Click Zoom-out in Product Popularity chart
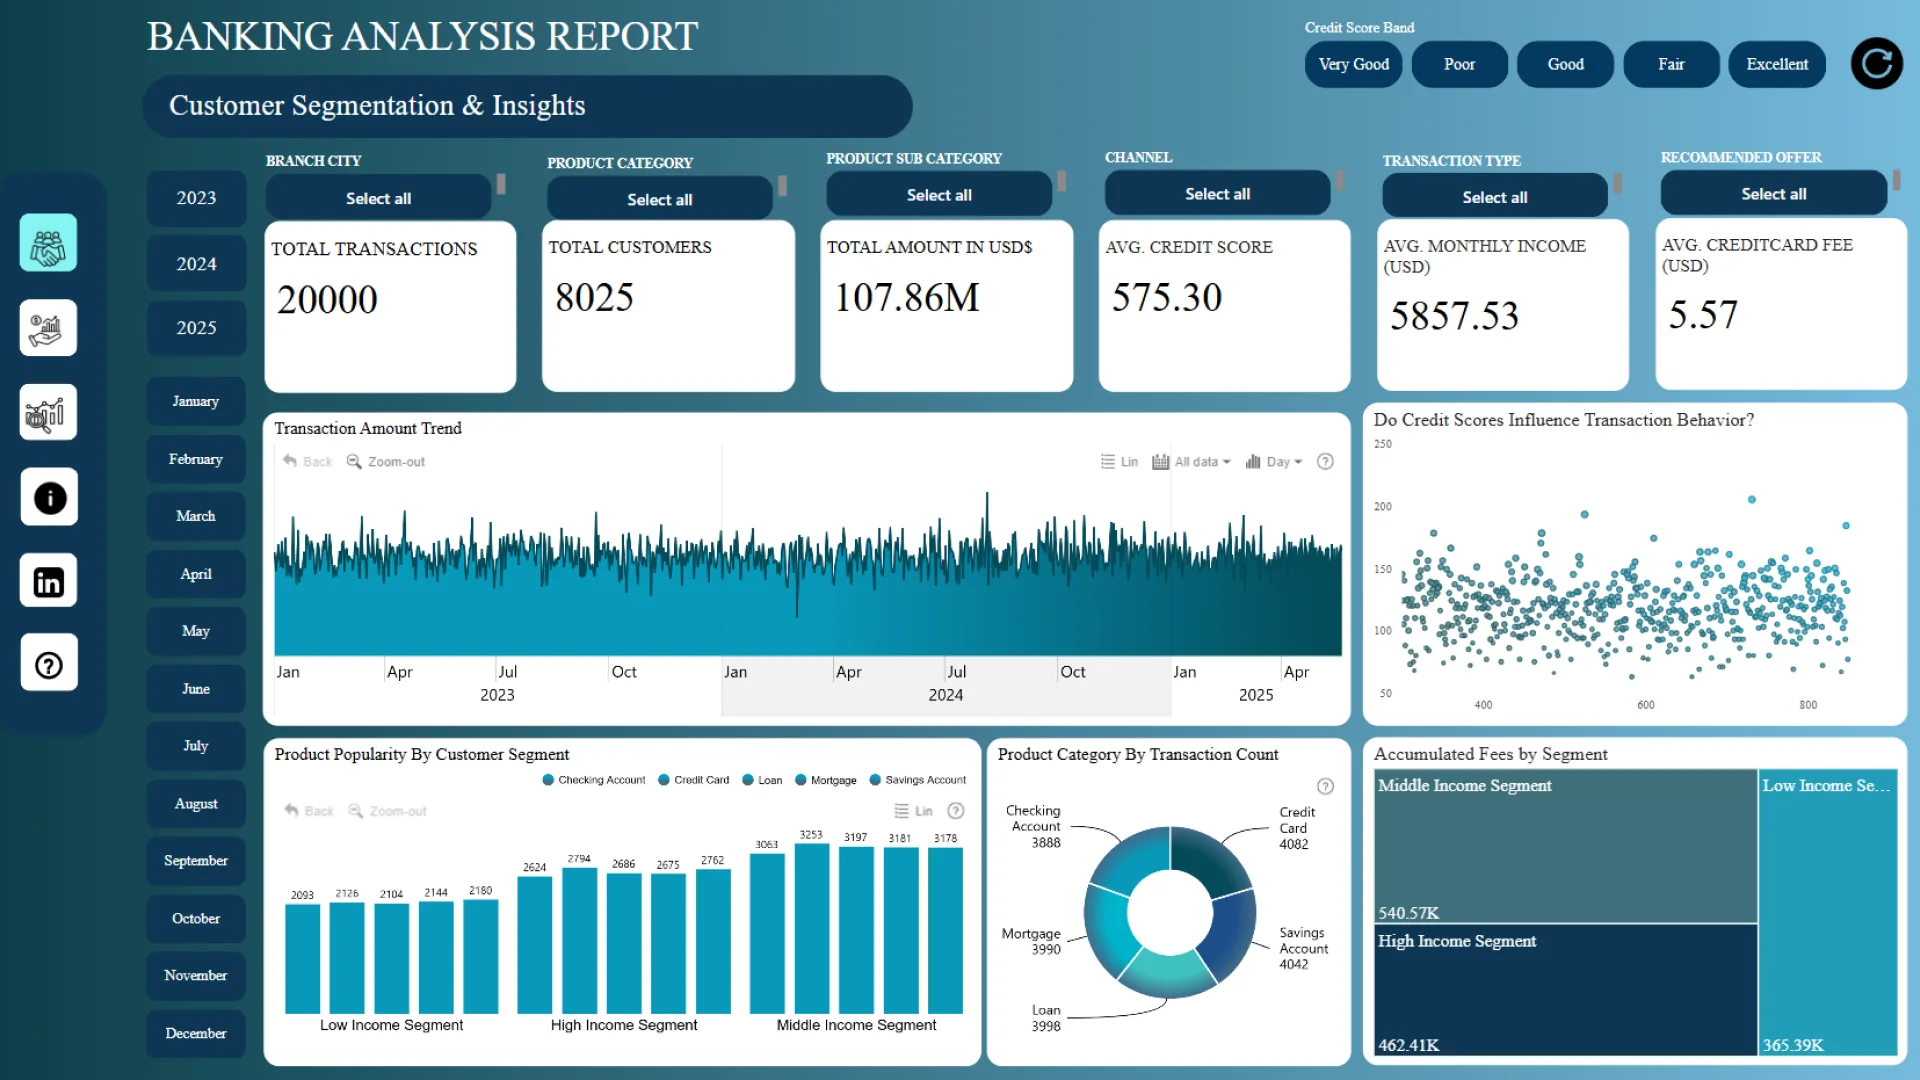Image resolution: width=1920 pixels, height=1080 pixels. pyautogui.click(x=388, y=811)
